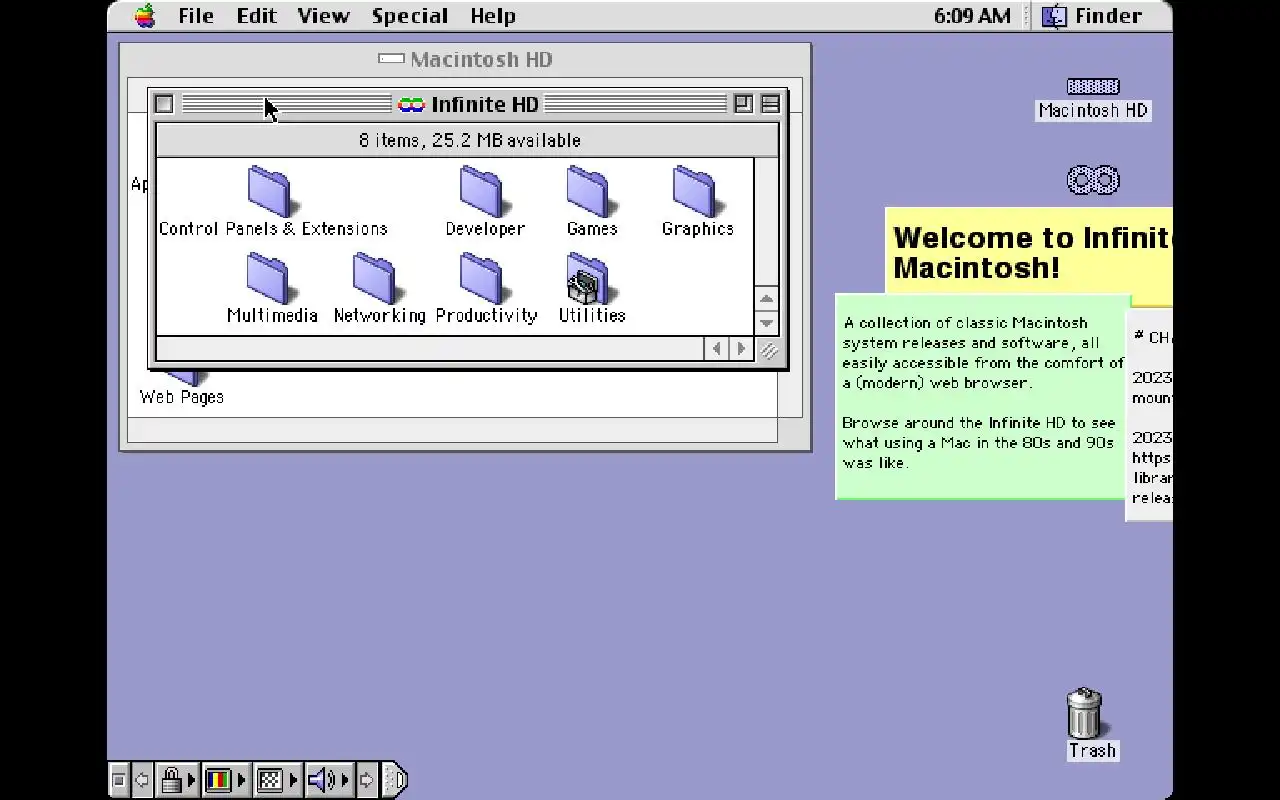Click the Infinite HD scroll down arrow
1280x800 pixels.
coord(766,323)
